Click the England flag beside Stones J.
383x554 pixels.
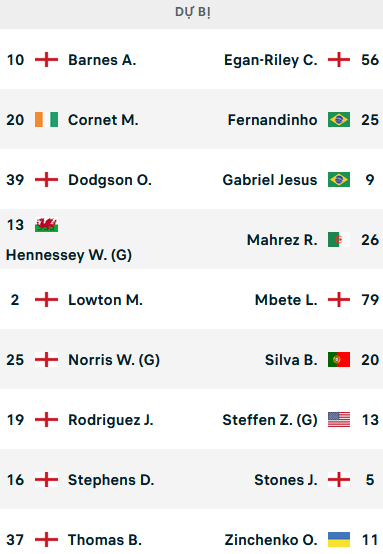tap(339, 480)
